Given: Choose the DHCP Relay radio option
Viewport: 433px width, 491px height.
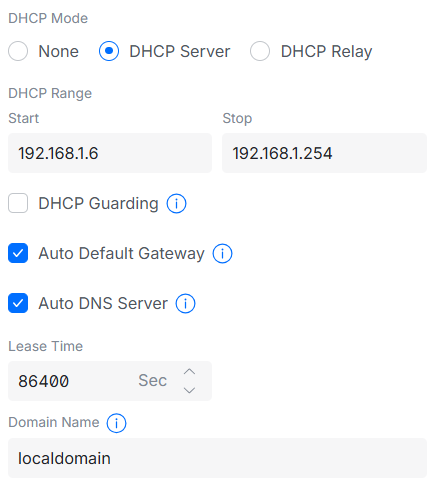Looking at the screenshot, I should [x=260, y=51].
